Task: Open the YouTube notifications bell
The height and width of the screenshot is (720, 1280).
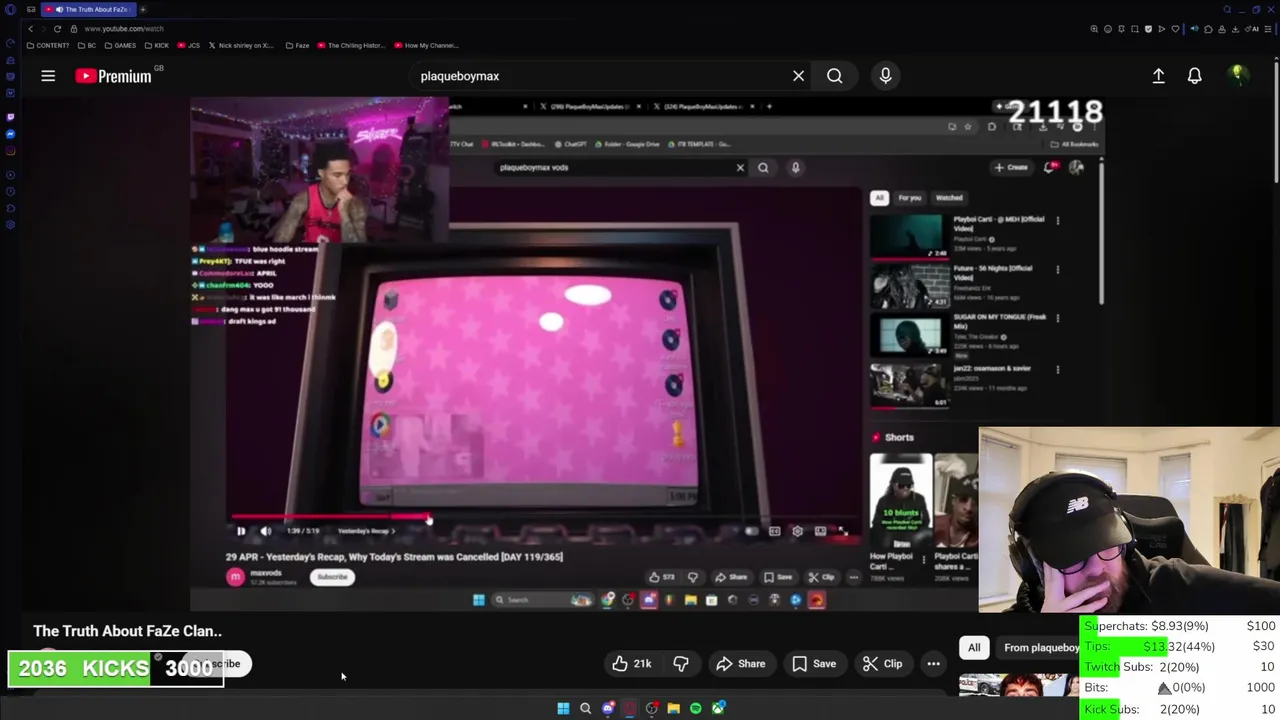Action: coord(1194,76)
